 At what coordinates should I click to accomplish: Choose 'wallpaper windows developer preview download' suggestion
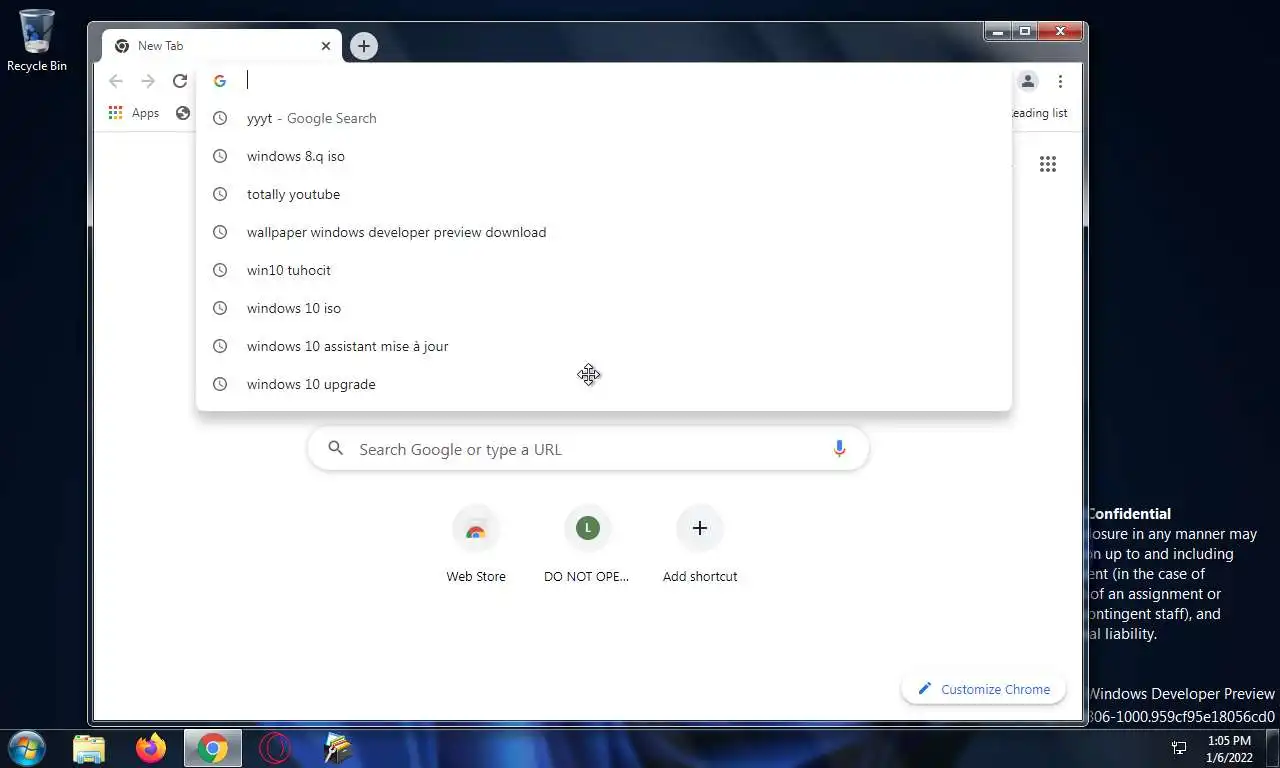[604, 232]
